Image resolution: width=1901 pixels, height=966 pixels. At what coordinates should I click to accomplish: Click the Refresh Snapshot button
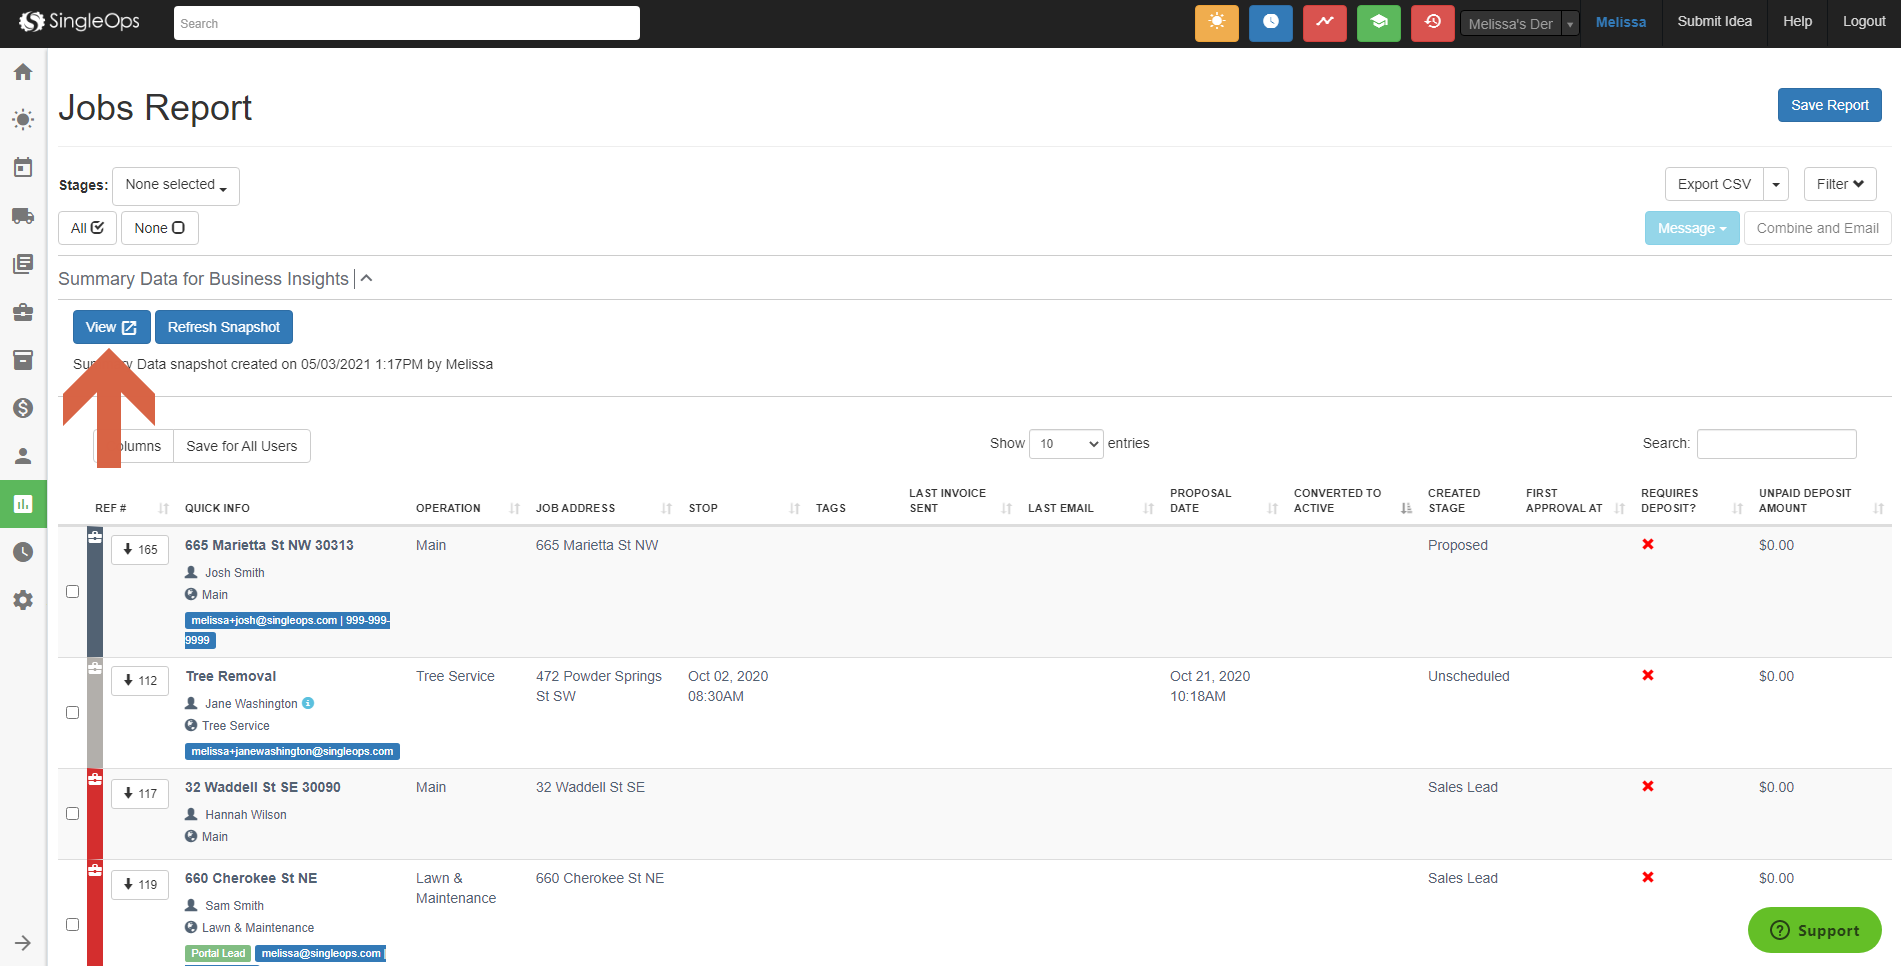pyautogui.click(x=224, y=327)
